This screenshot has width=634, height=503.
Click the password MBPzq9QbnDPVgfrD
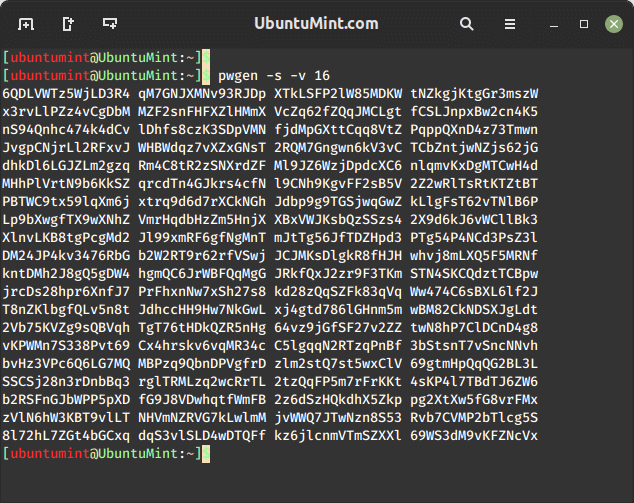pos(202,364)
